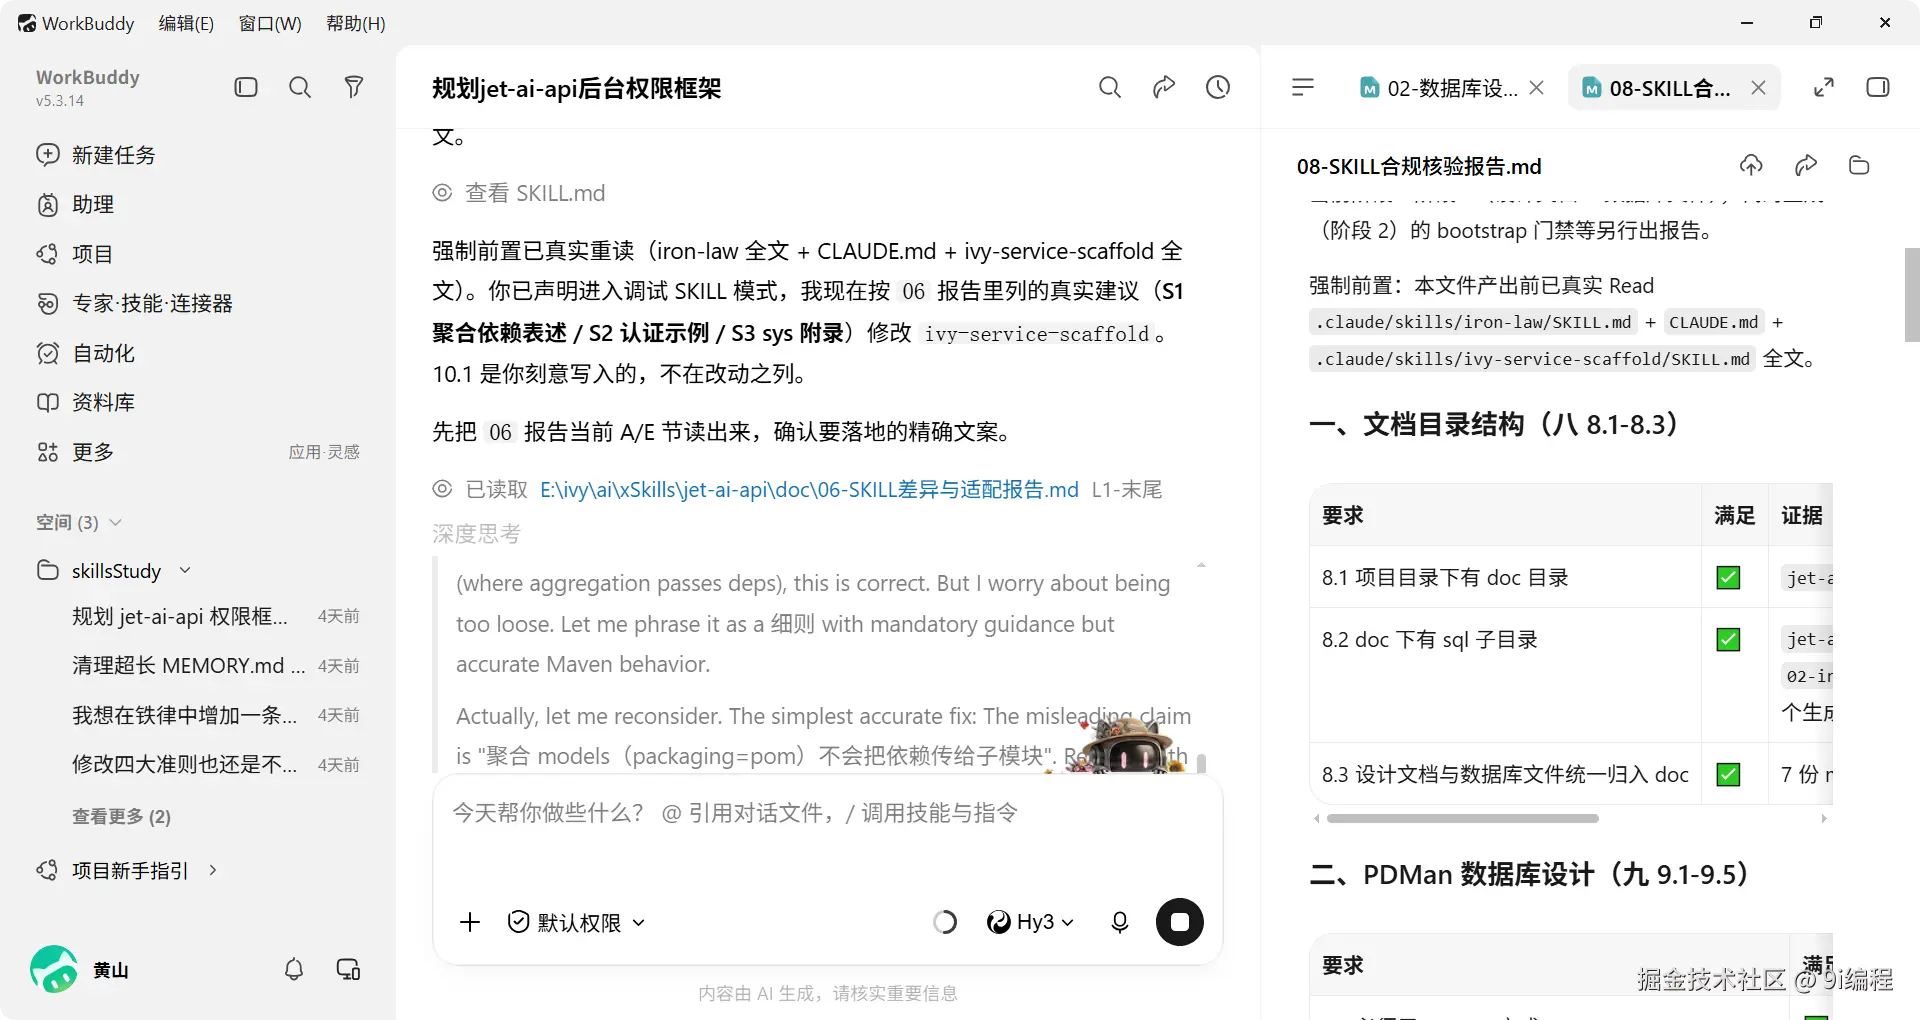
Task: Click the 查看 SKILL.md step
Action: click(x=519, y=192)
